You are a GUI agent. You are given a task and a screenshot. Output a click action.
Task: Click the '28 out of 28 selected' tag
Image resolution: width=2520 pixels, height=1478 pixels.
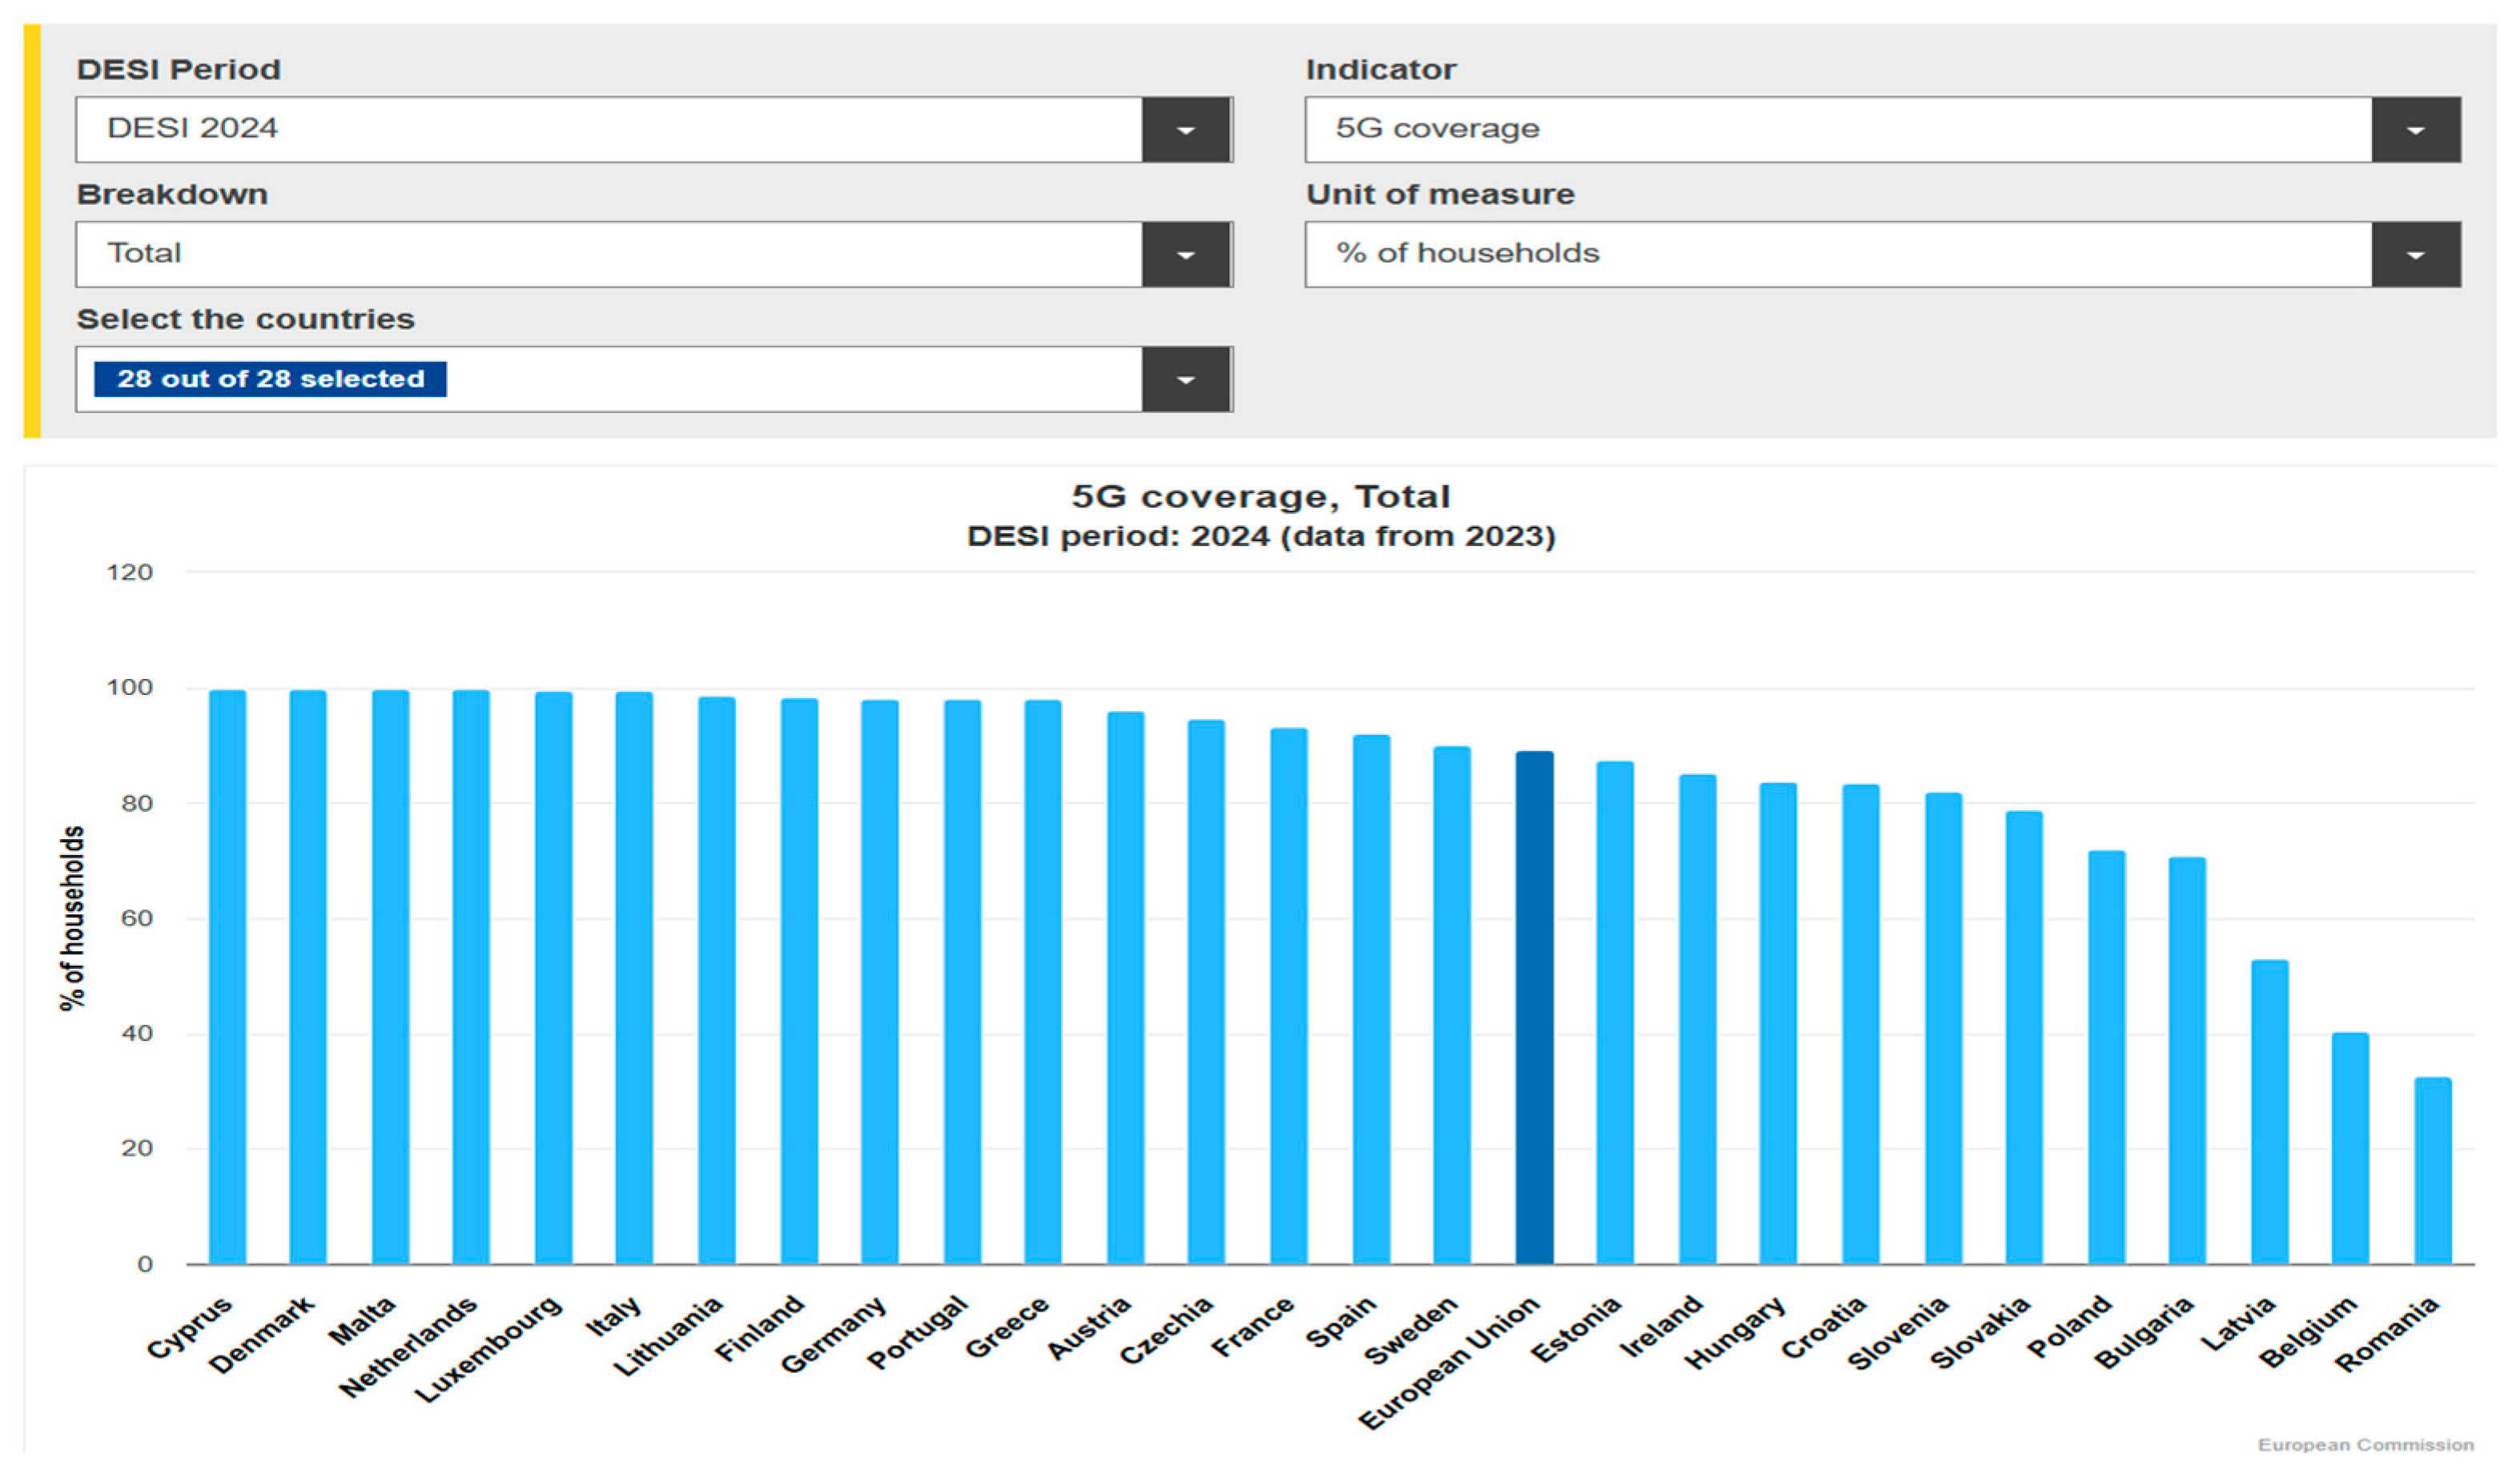click(270, 379)
